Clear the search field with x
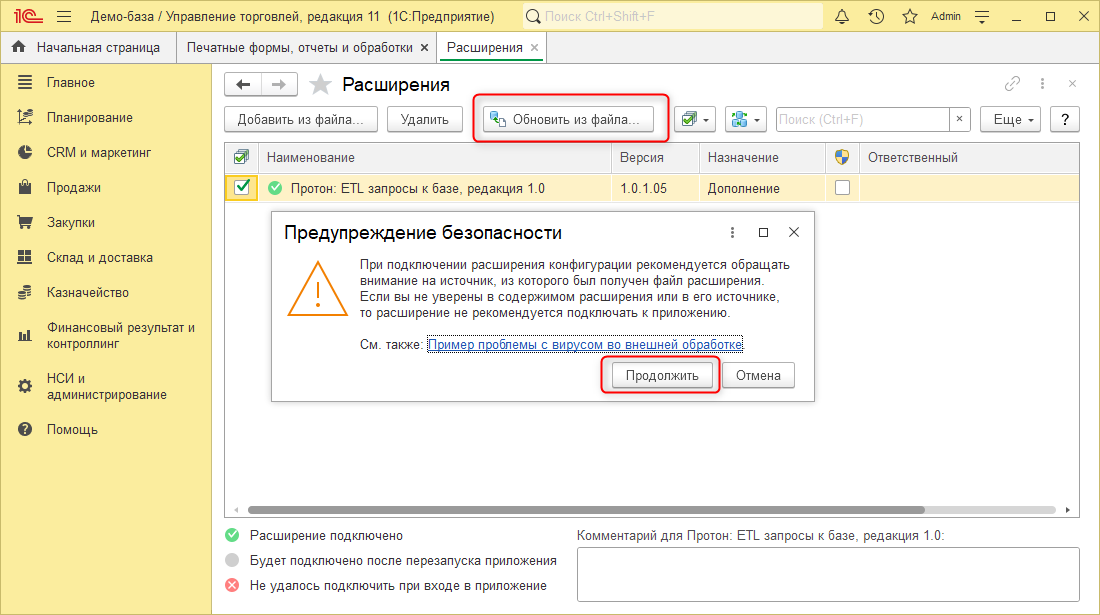 (959, 119)
